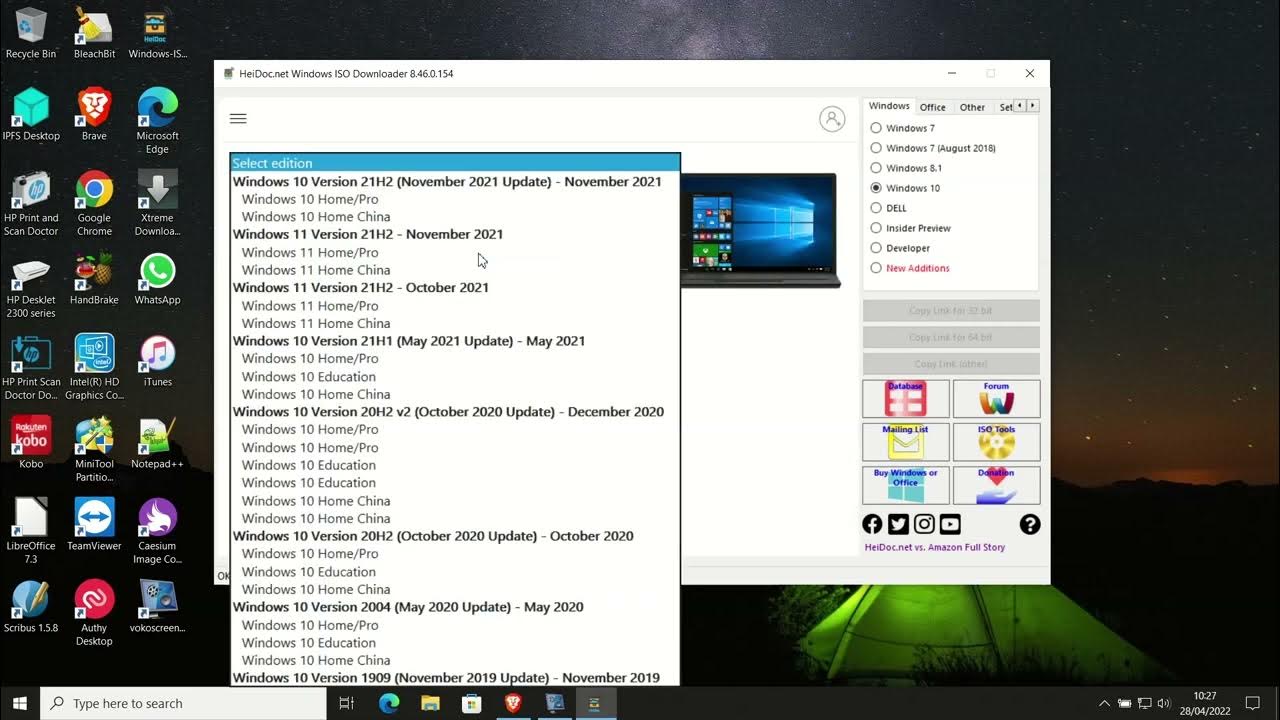The width and height of the screenshot is (1280, 720).
Task: Switch to the Office tab
Action: coord(933,107)
